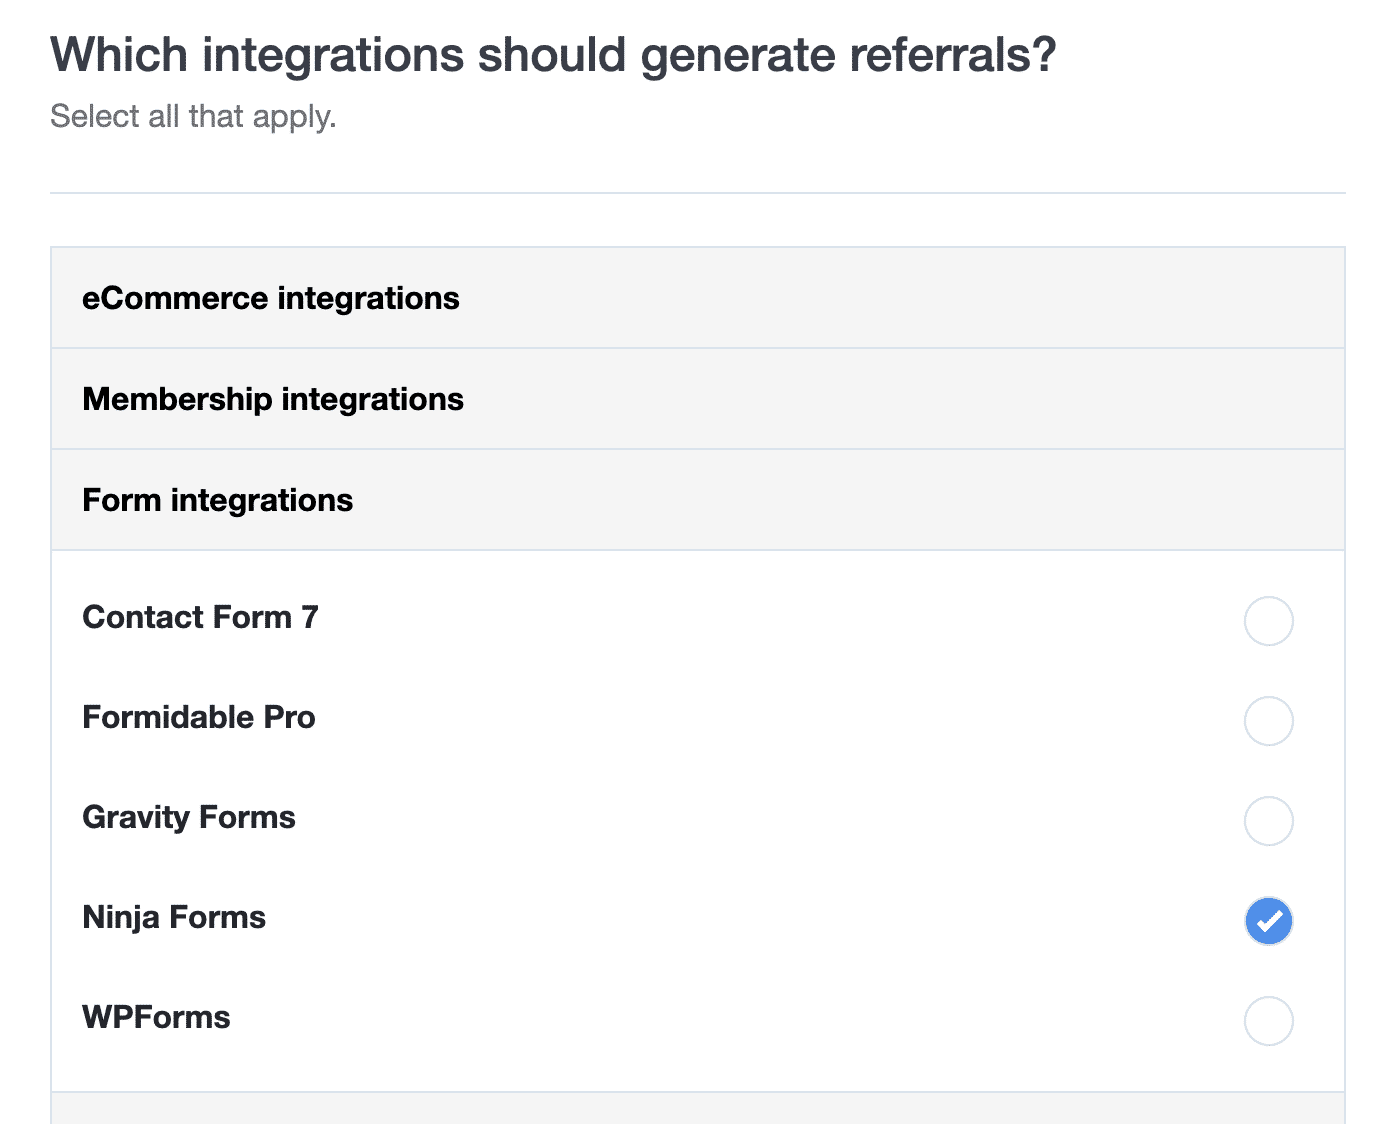Collapse the Form integrations section
The width and height of the screenshot is (1376, 1124).
click(x=217, y=500)
